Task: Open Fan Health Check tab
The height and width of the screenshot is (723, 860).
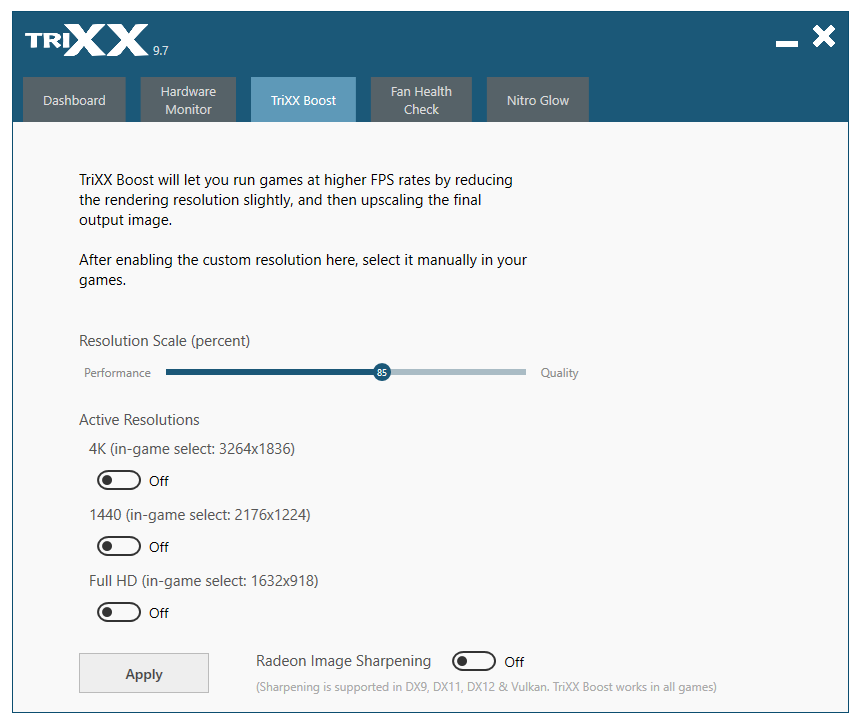Action: click(421, 100)
